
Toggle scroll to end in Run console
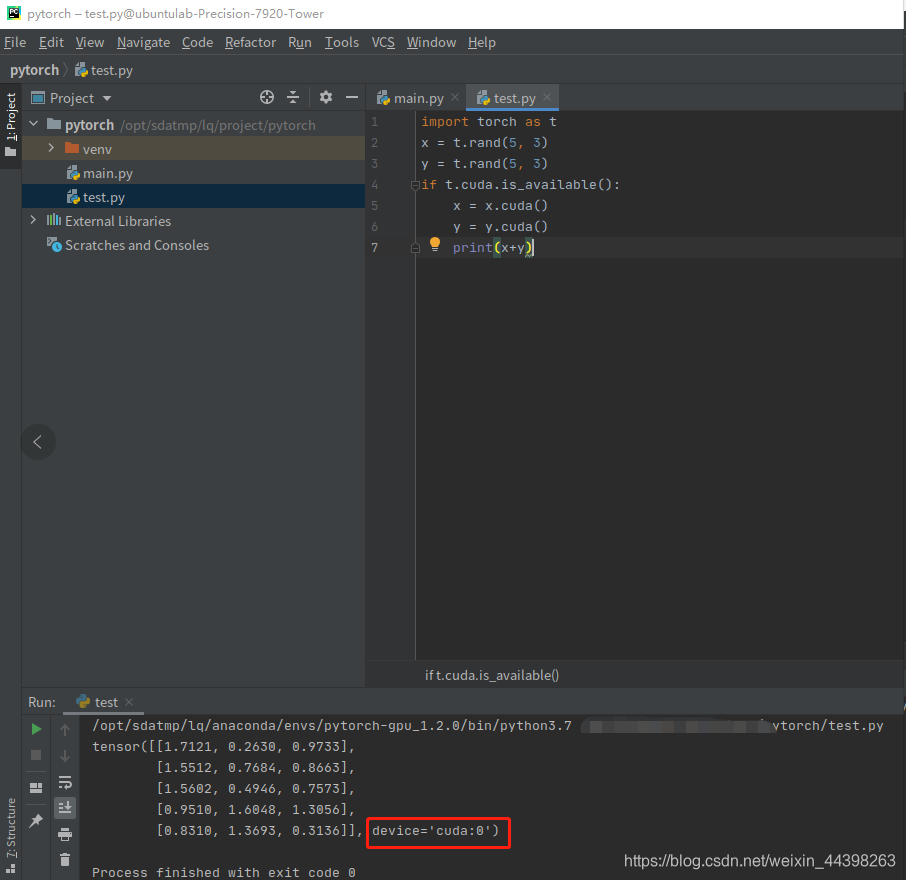tap(65, 807)
